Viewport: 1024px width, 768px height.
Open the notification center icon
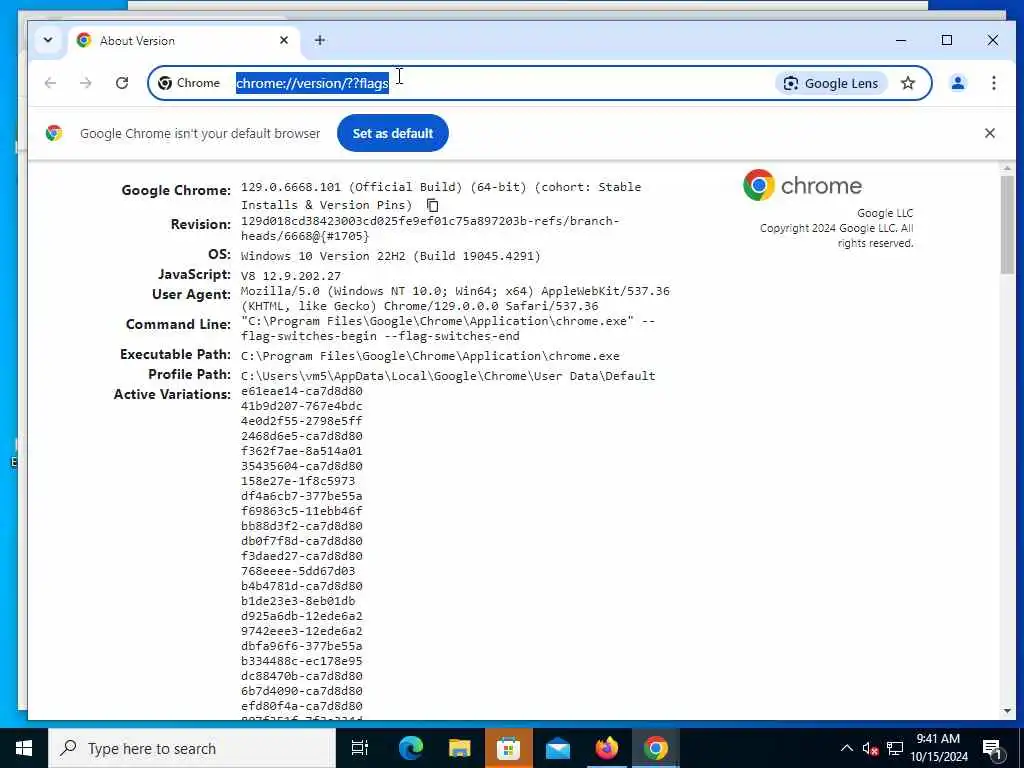[992, 749]
